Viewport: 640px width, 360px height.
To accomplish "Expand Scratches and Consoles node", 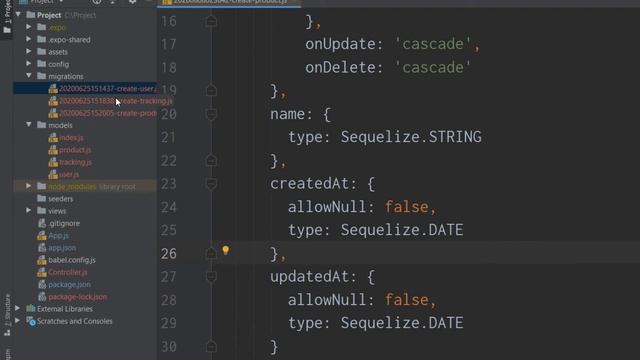I will pyautogui.click(x=18, y=321).
